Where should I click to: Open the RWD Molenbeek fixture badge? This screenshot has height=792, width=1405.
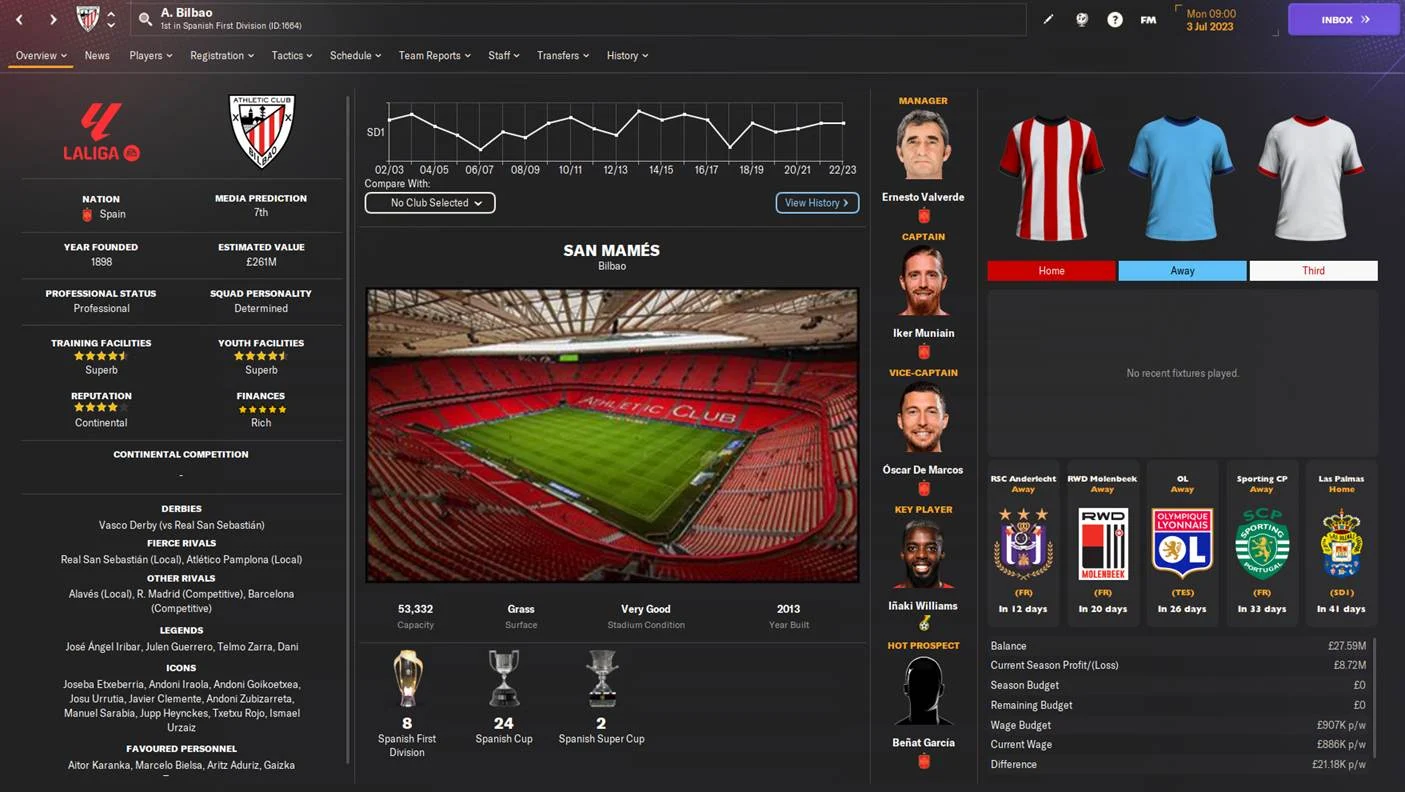coord(1102,543)
